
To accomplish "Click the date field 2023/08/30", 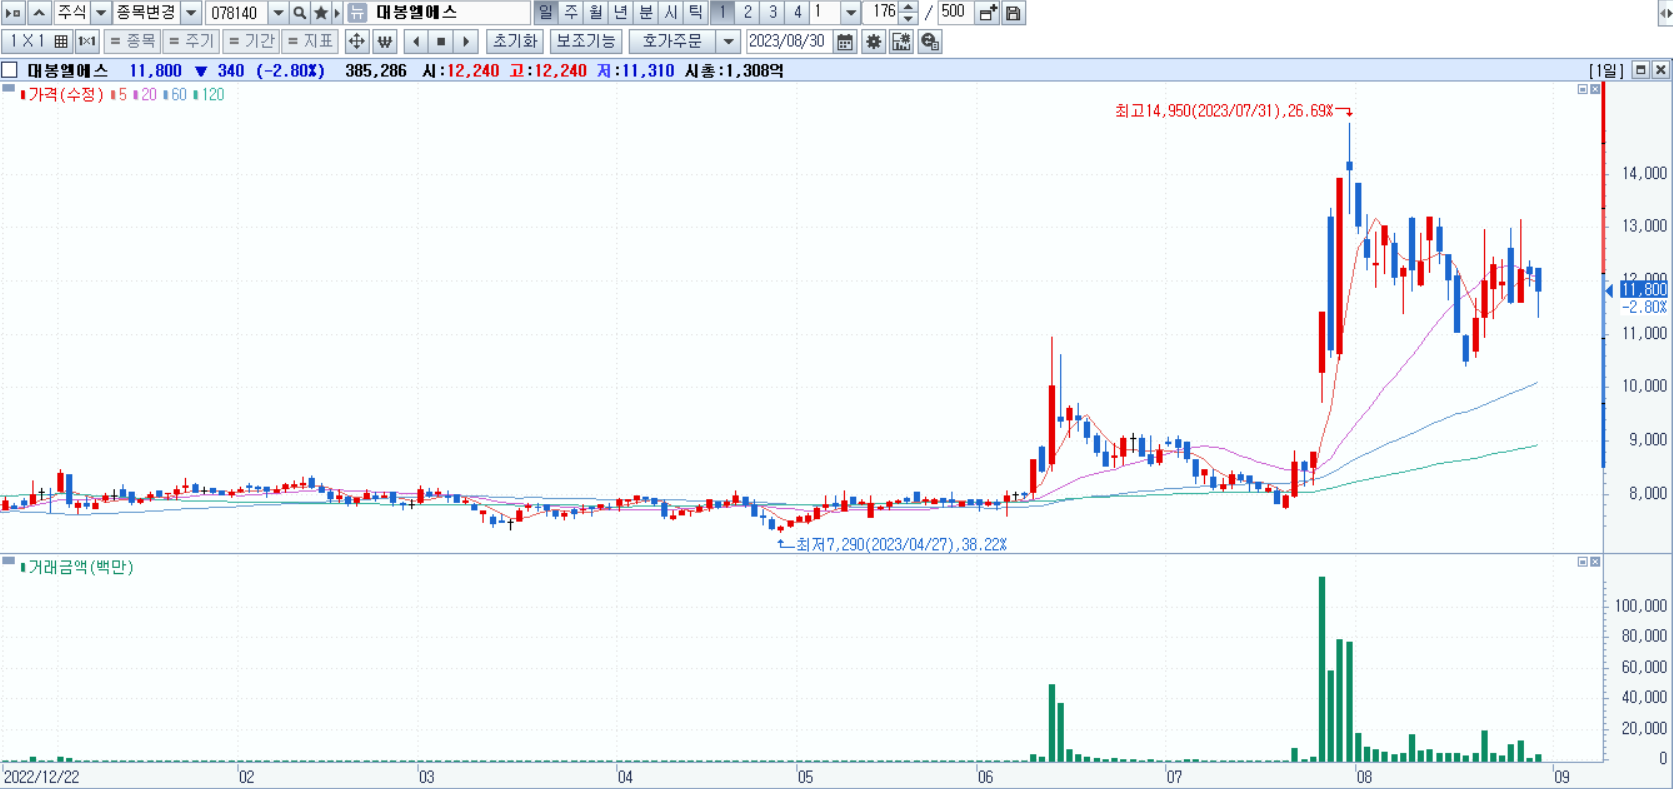I will [787, 41].
